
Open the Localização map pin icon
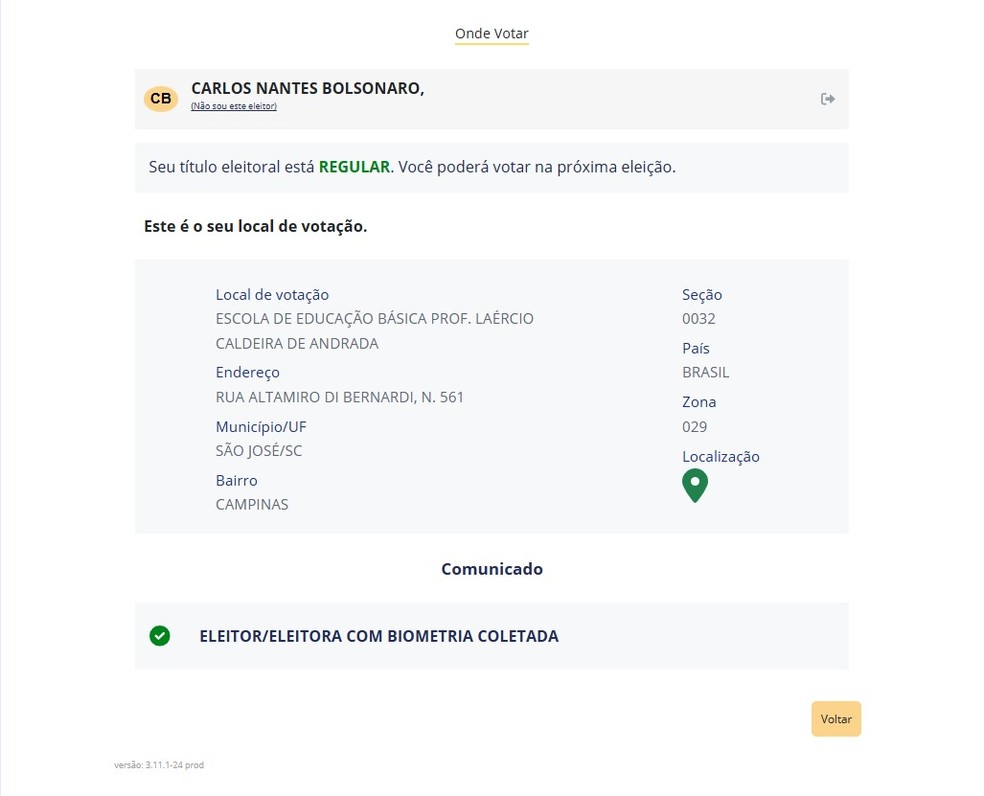(694, 485)
